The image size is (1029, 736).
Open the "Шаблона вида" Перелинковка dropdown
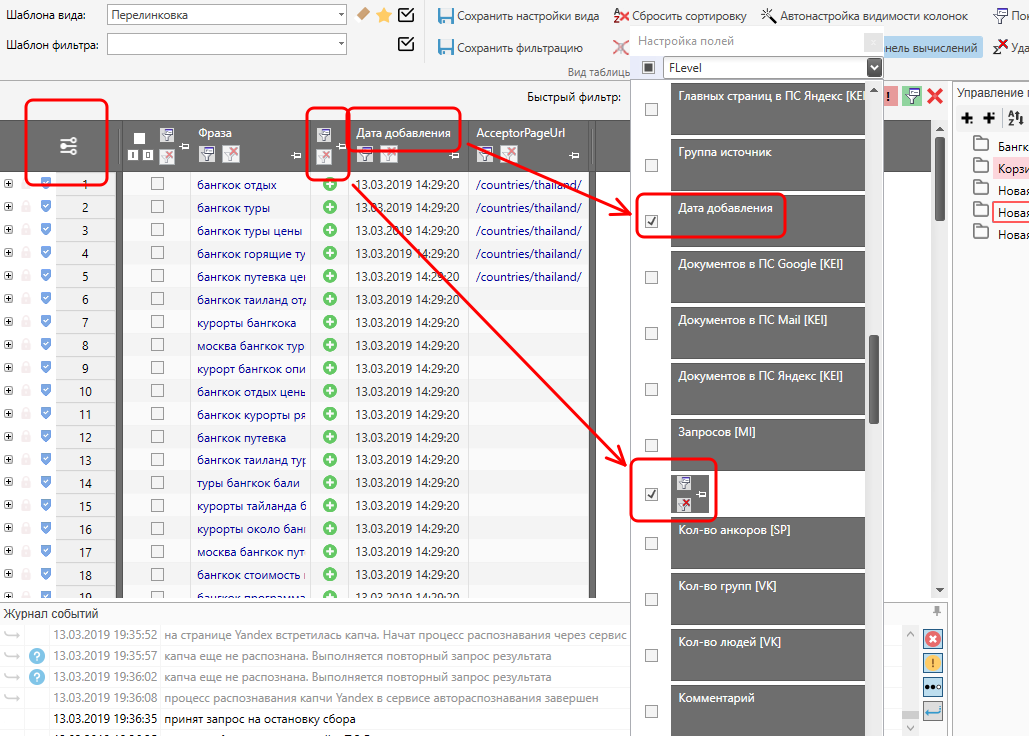[x=340, y=15]
